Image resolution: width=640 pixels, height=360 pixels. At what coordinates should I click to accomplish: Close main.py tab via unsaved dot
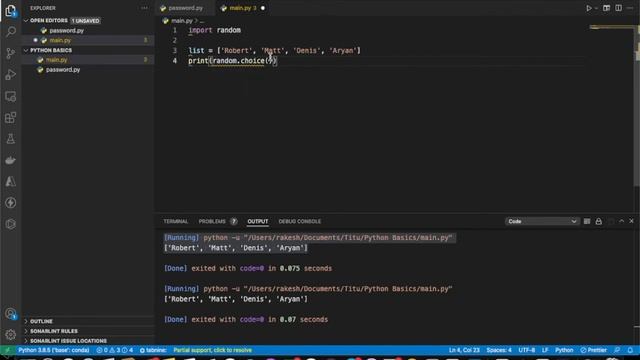coord(263,8)
